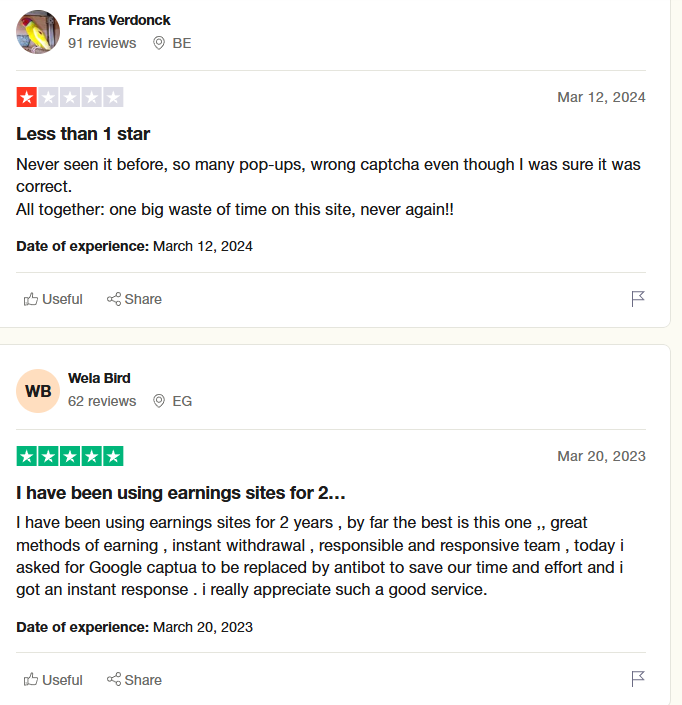Click the thumbs-up icon on Frans's review
The image size is (682, 705).
(x=31, y=299)
